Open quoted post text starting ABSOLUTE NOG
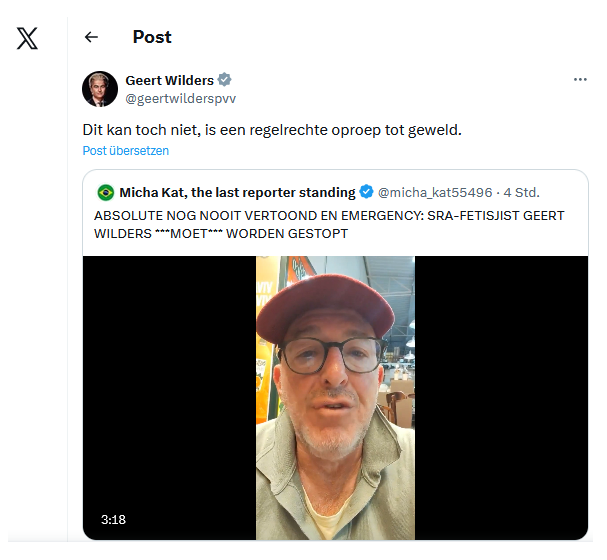Image resolution: width=607 pixels, height=560 pixels. (330, 224)
